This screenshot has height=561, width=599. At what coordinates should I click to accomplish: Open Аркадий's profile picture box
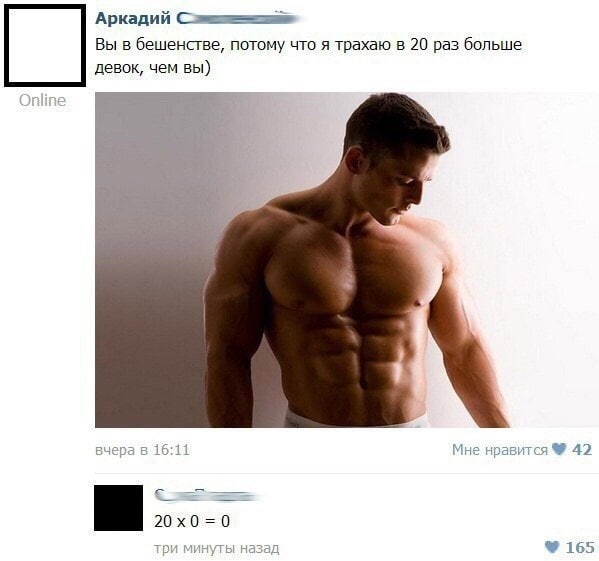coord(45,45)
